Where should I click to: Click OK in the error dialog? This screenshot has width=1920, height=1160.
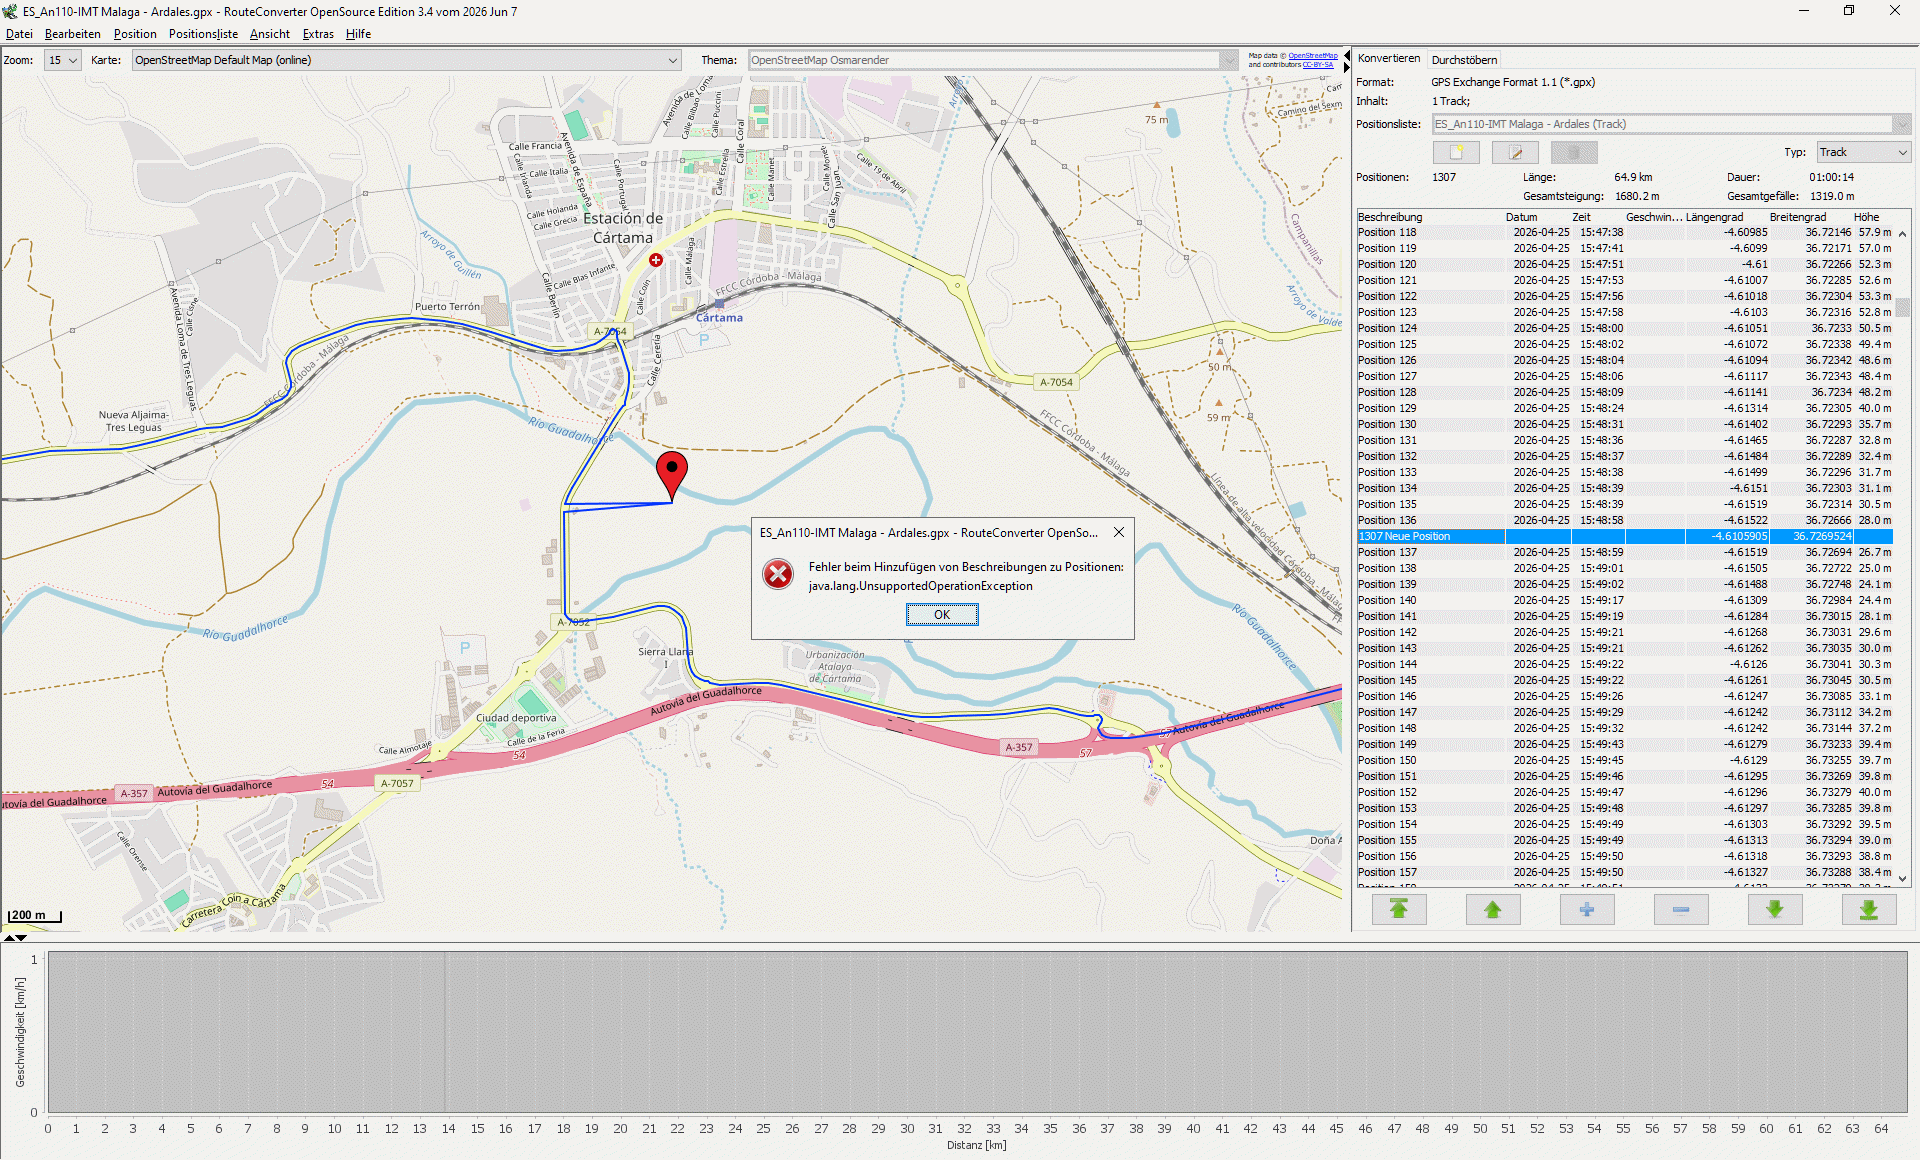[942, 615]
